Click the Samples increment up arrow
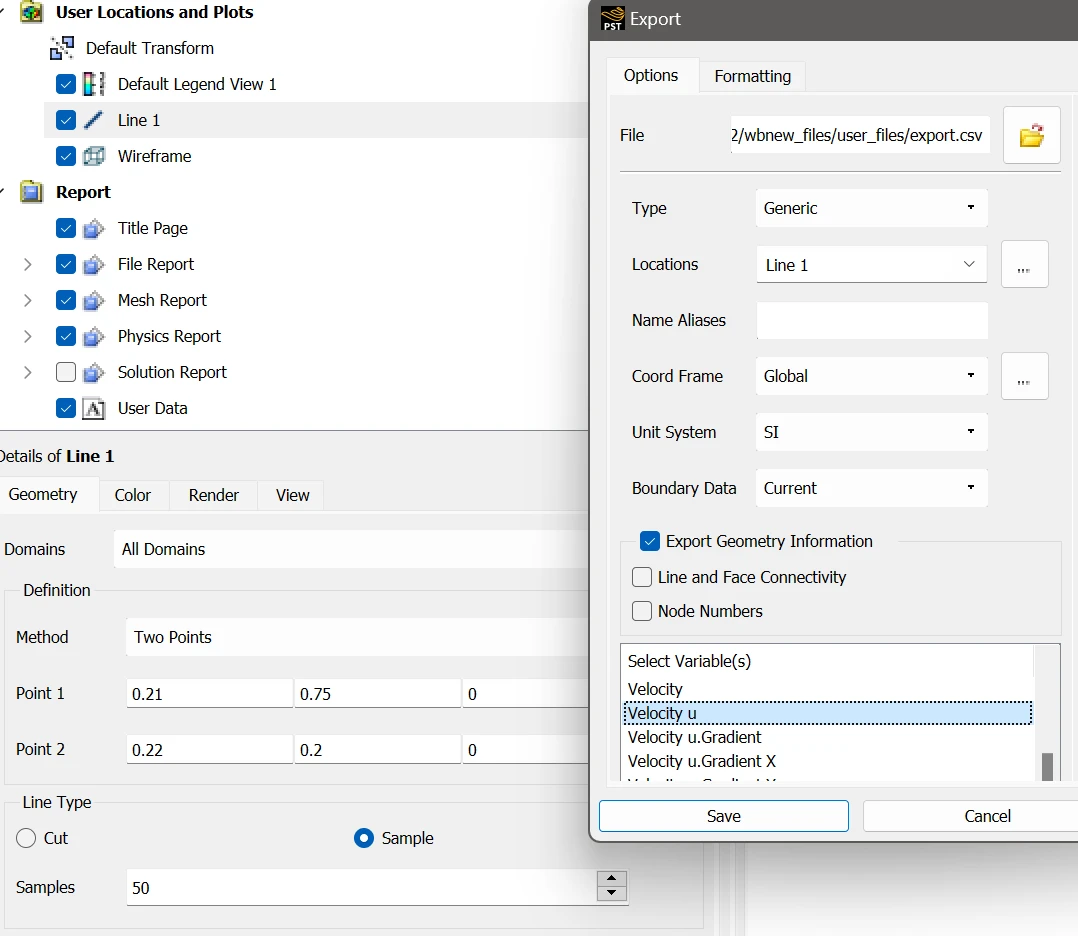The width and height of the screenshot is (1078, 936). [611, 878]
